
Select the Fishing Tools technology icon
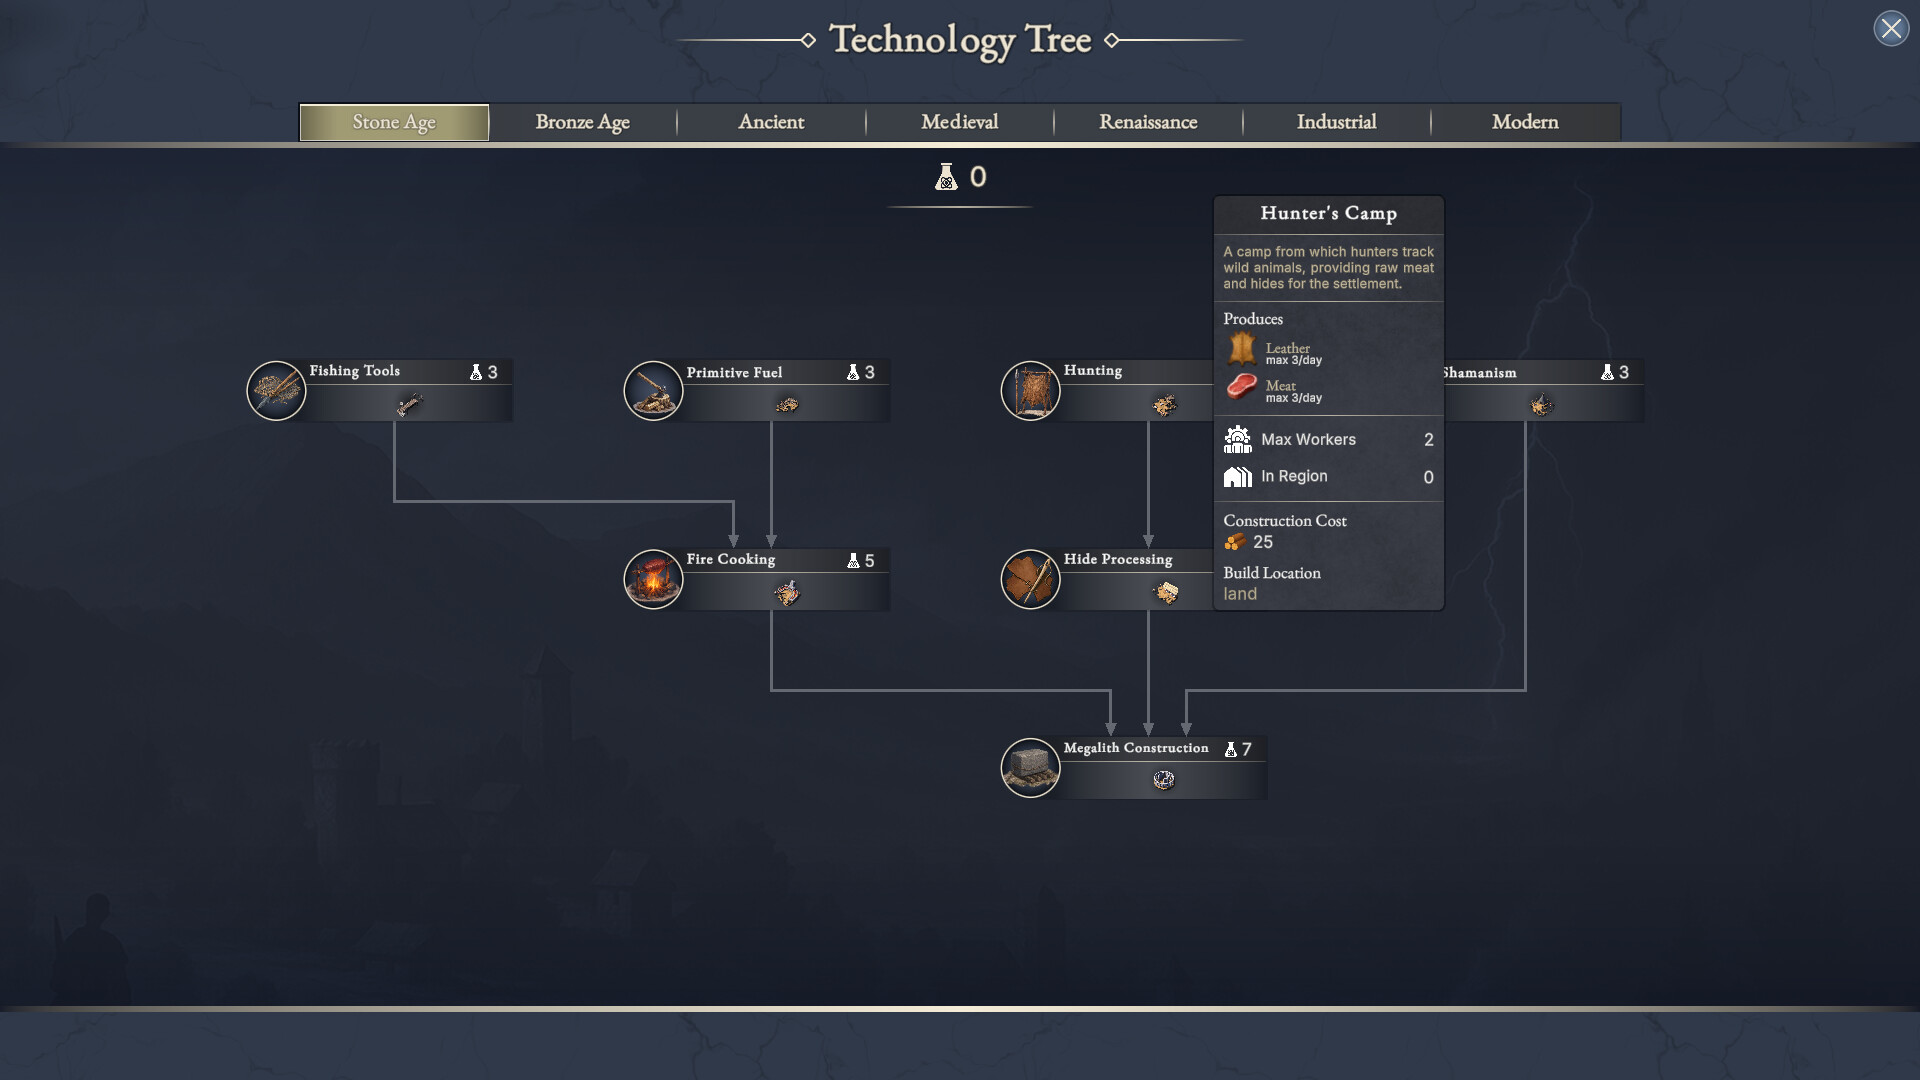click(x=276, y=390)
